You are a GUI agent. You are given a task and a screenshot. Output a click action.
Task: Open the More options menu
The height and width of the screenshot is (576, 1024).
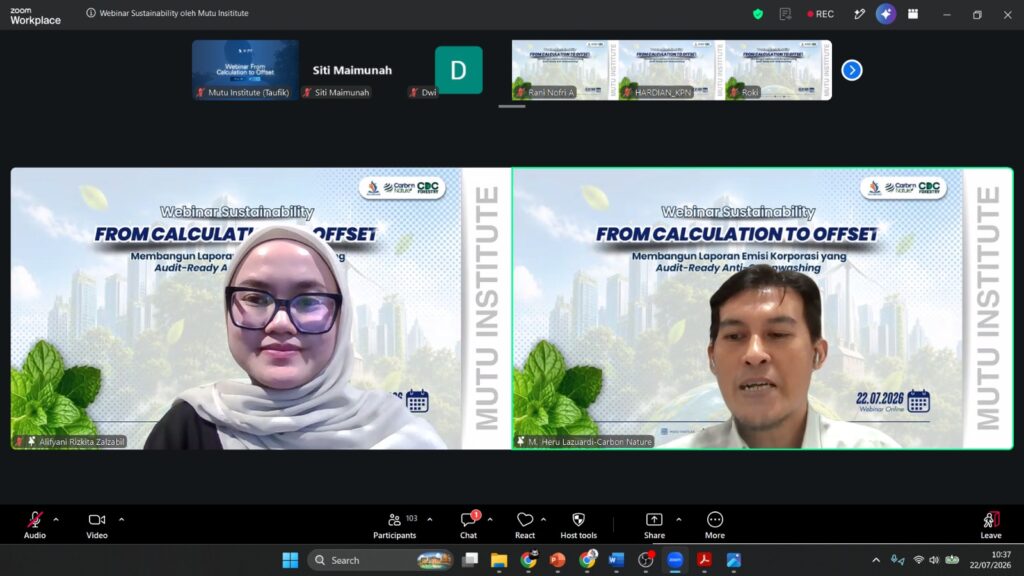[715, 525]
